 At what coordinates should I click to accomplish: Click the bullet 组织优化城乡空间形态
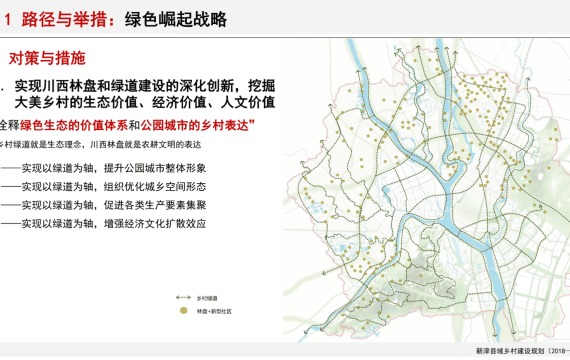pos(155,187)
